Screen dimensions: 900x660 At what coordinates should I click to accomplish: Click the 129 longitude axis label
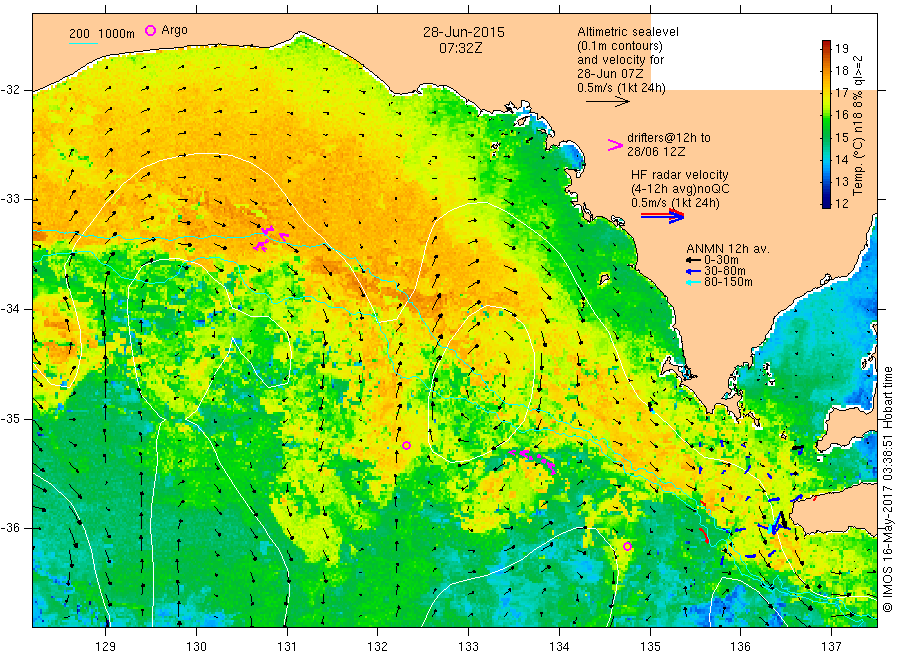pyautogui.click(x=106, y=646)
